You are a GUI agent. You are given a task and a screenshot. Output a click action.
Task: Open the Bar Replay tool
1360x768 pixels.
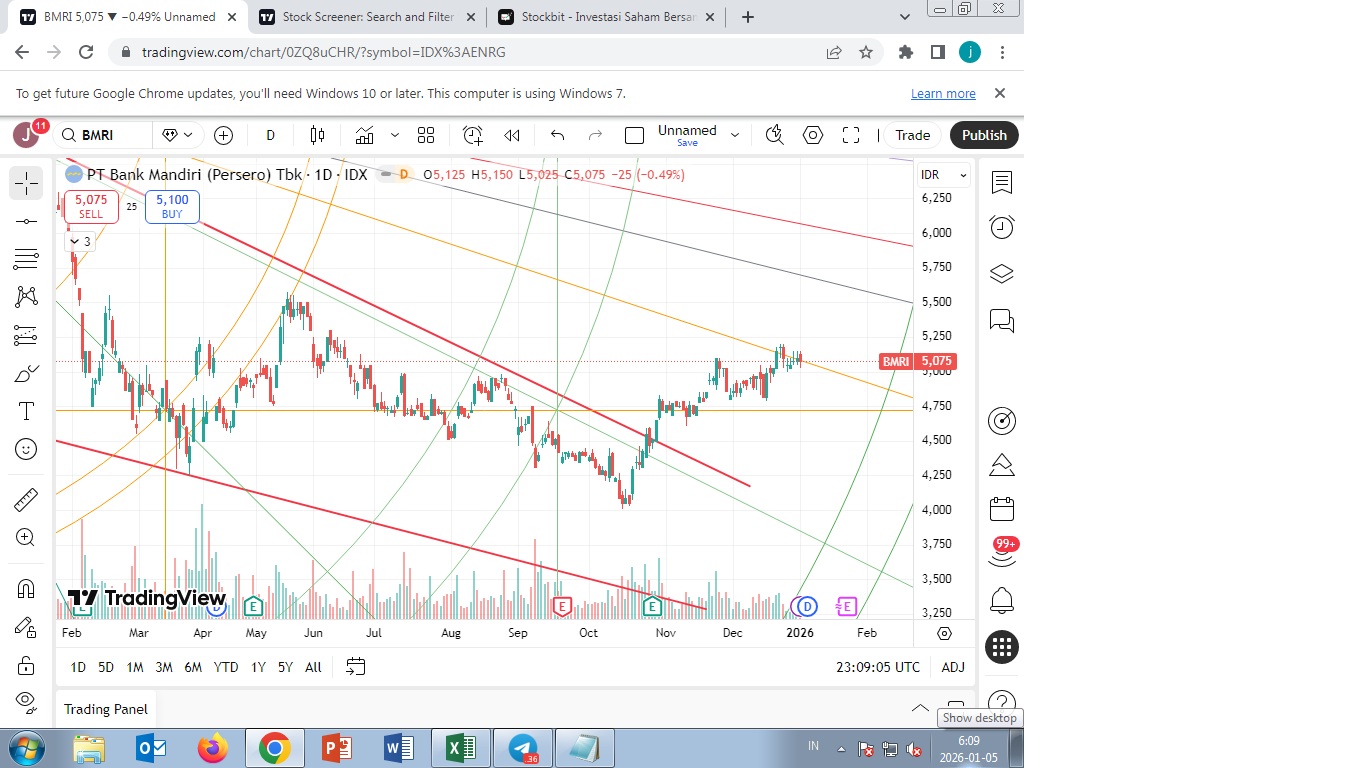512,135
